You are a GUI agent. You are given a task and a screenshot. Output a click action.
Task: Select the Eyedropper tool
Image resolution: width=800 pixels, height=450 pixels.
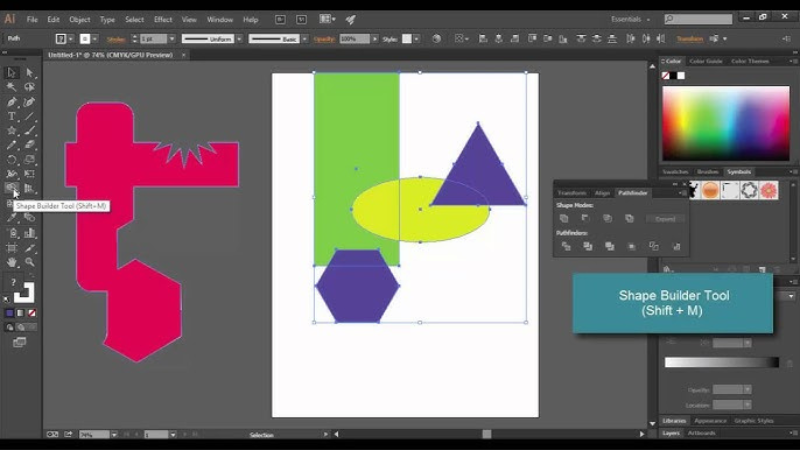pyautogui.click(x=11, y=218)
